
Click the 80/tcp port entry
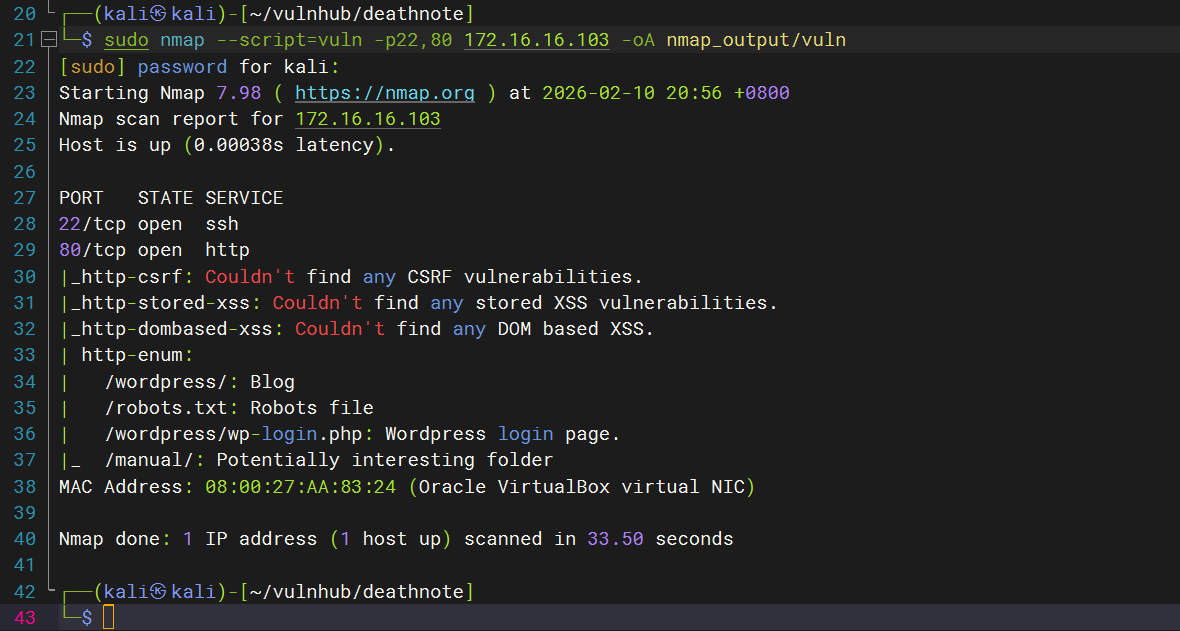[93, 250]
